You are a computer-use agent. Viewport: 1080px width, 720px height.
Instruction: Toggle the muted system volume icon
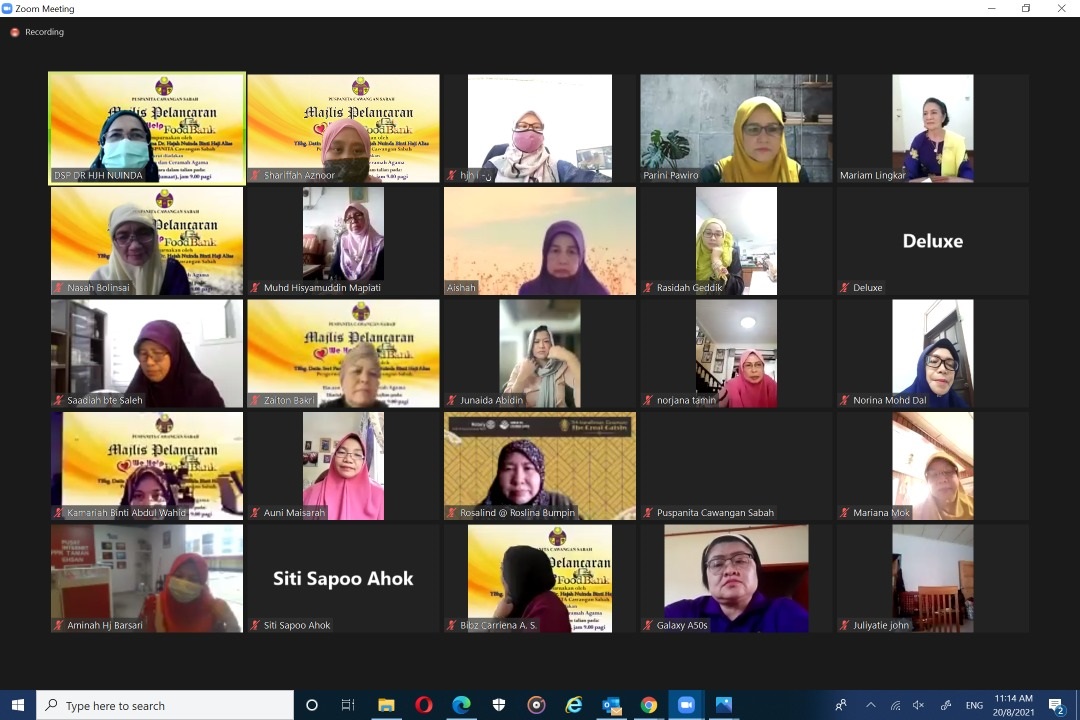click(x=918, y=705)
